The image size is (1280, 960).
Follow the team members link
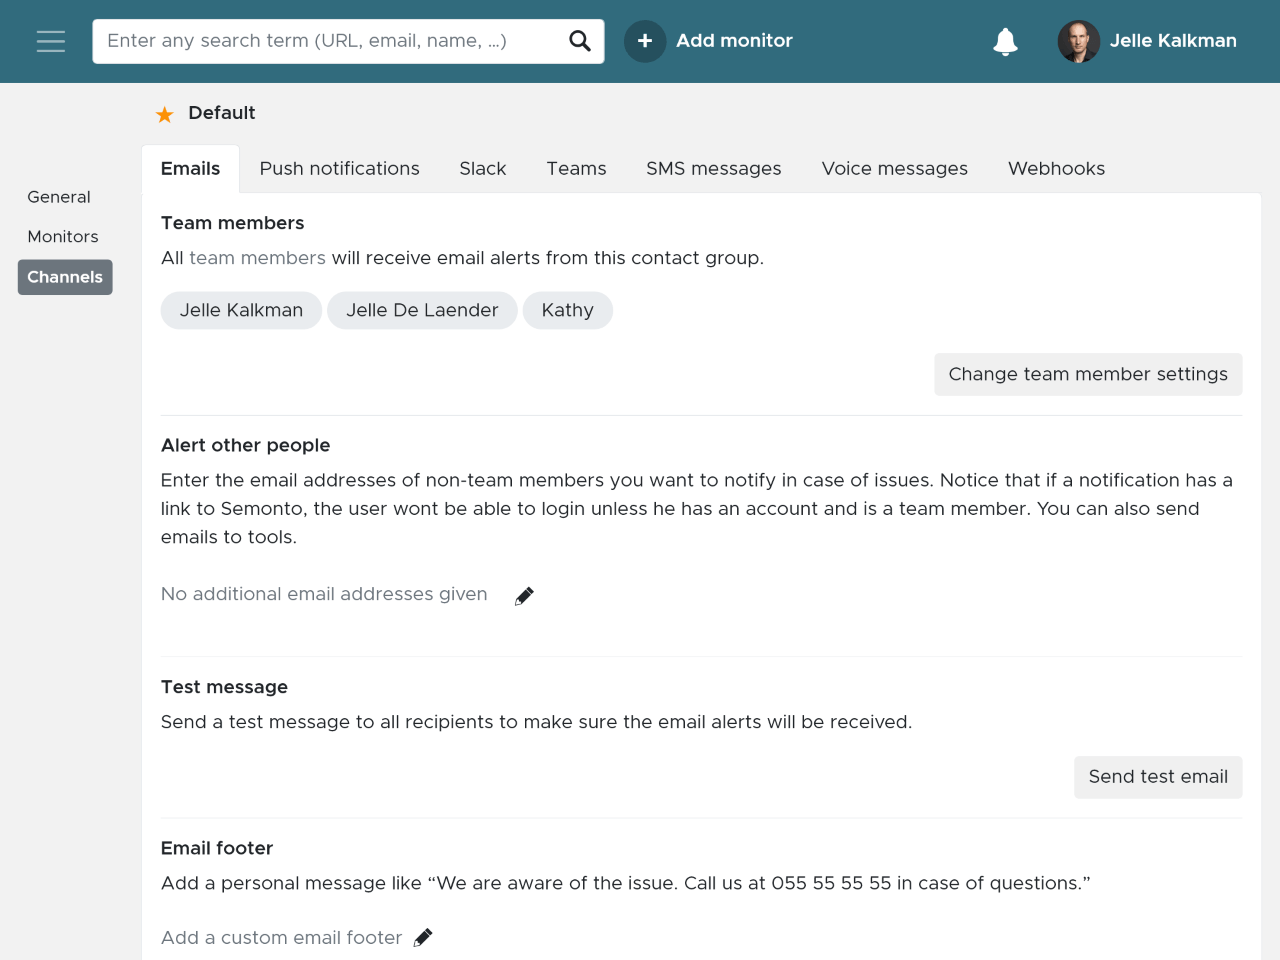(257, 258)
